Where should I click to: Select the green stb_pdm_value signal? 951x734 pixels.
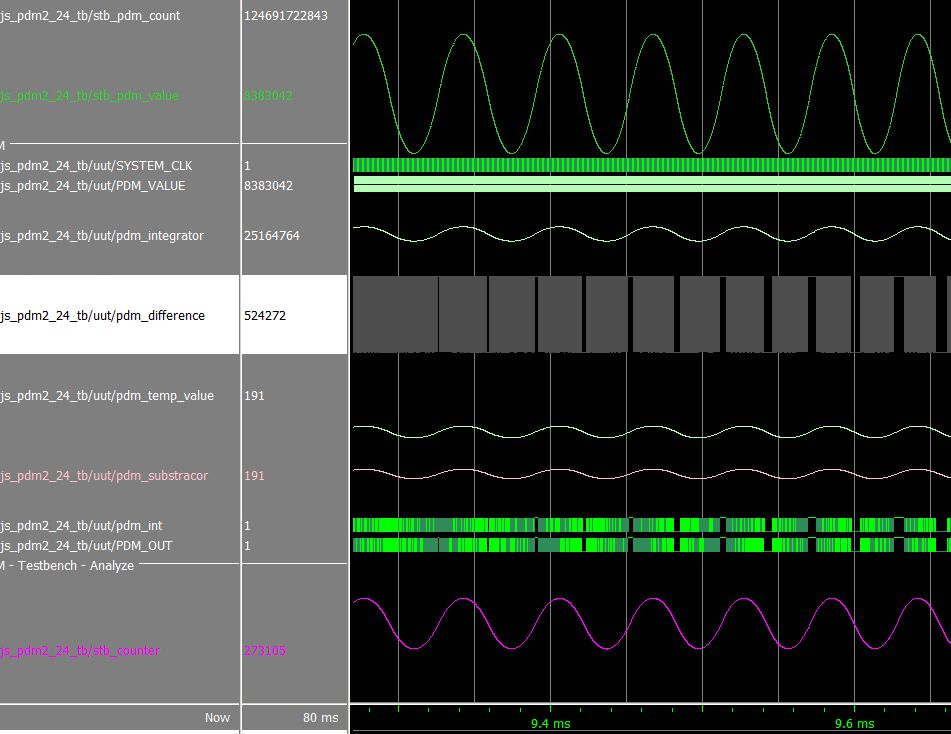(90, 96)
